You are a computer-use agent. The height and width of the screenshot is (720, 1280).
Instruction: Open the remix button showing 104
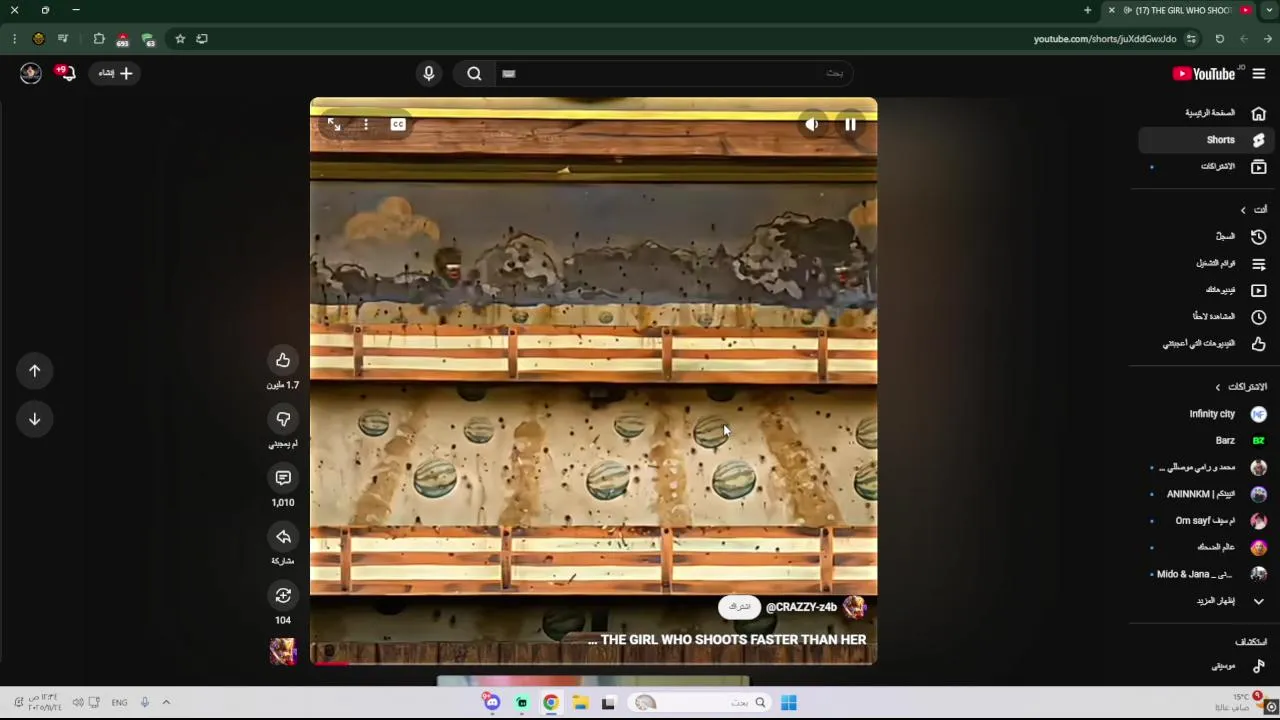(283, 596)
